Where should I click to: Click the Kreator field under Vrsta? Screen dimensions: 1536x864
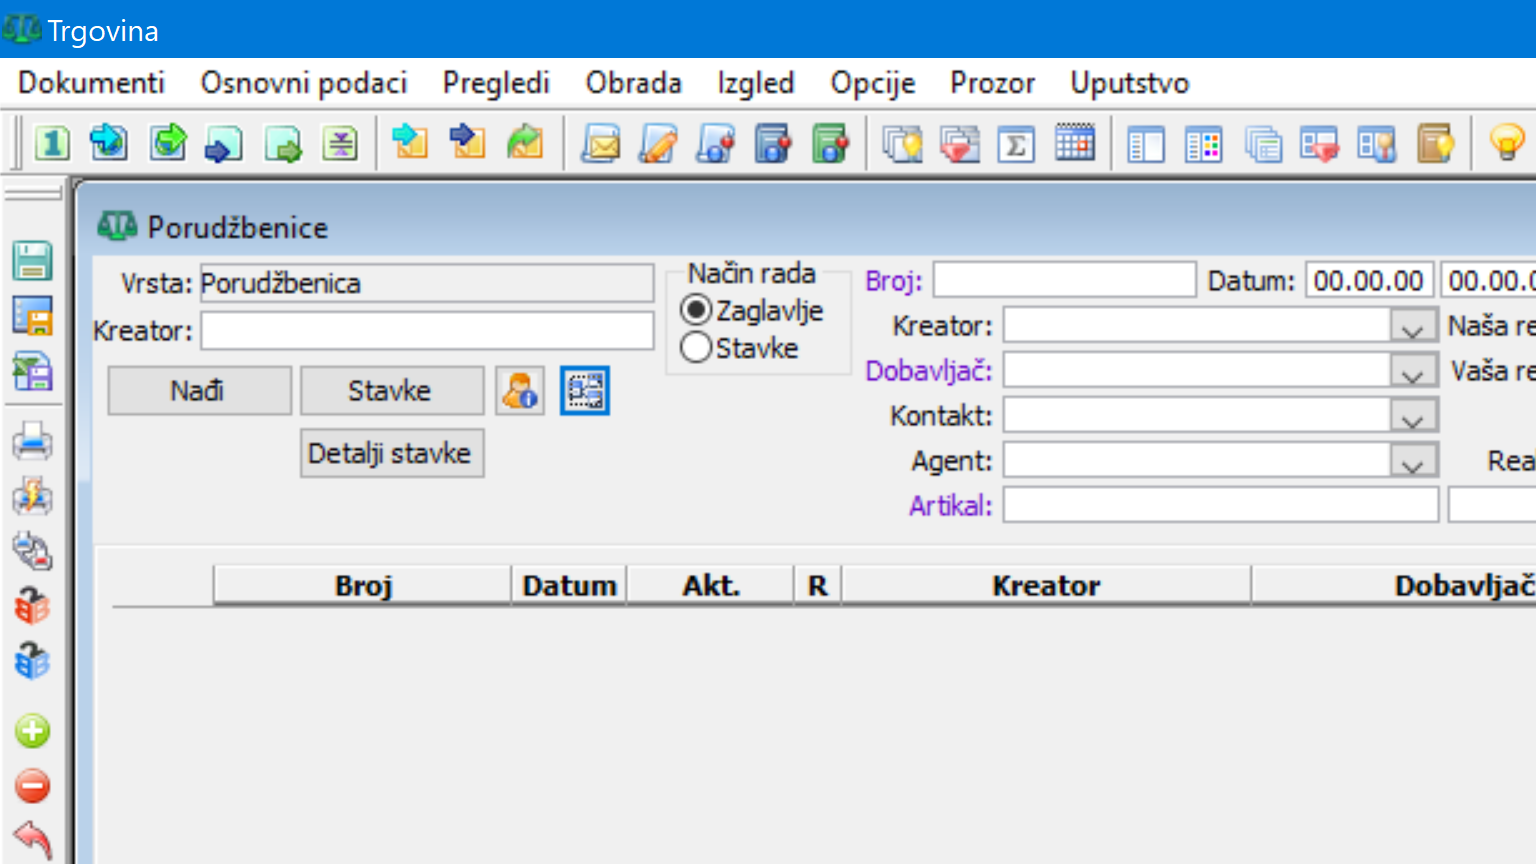point(427,330)
